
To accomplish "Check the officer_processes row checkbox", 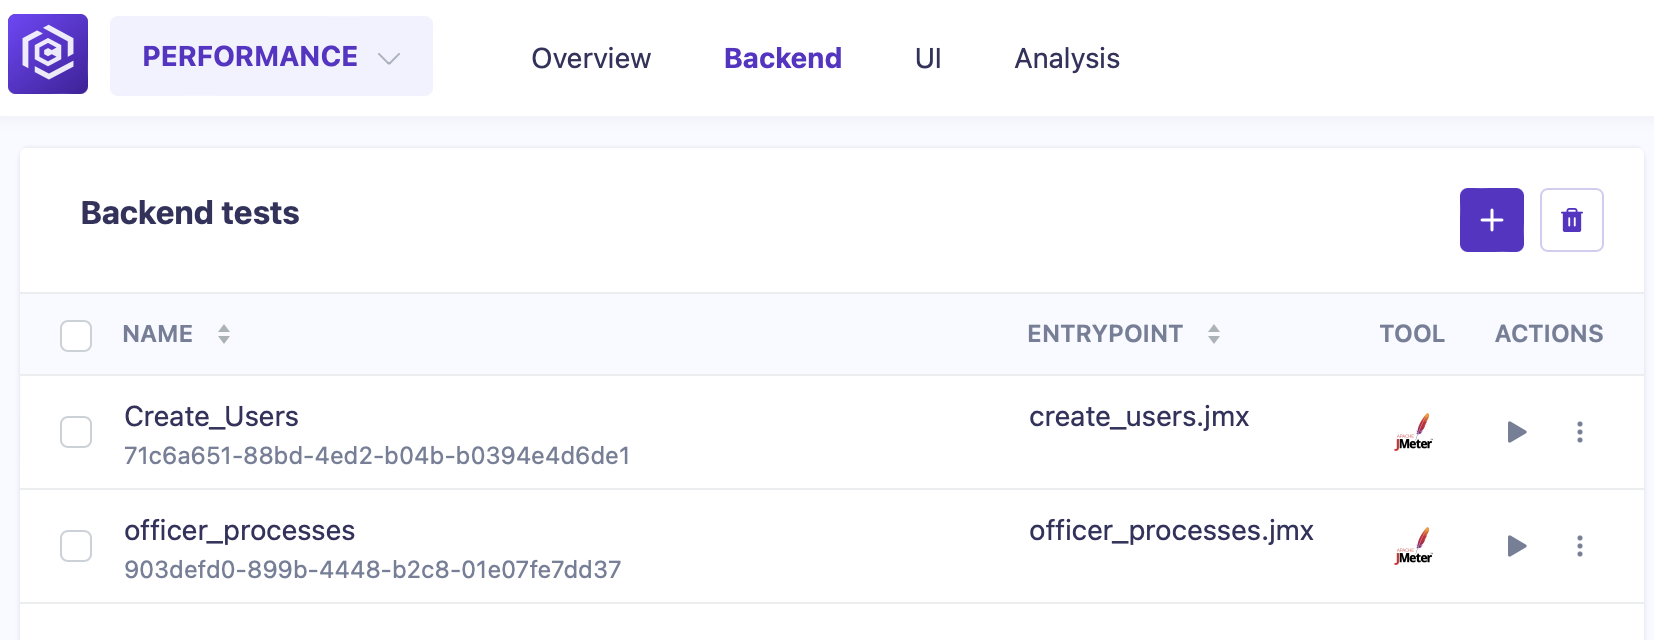I will pyautogui.click(x=76, y=546).
